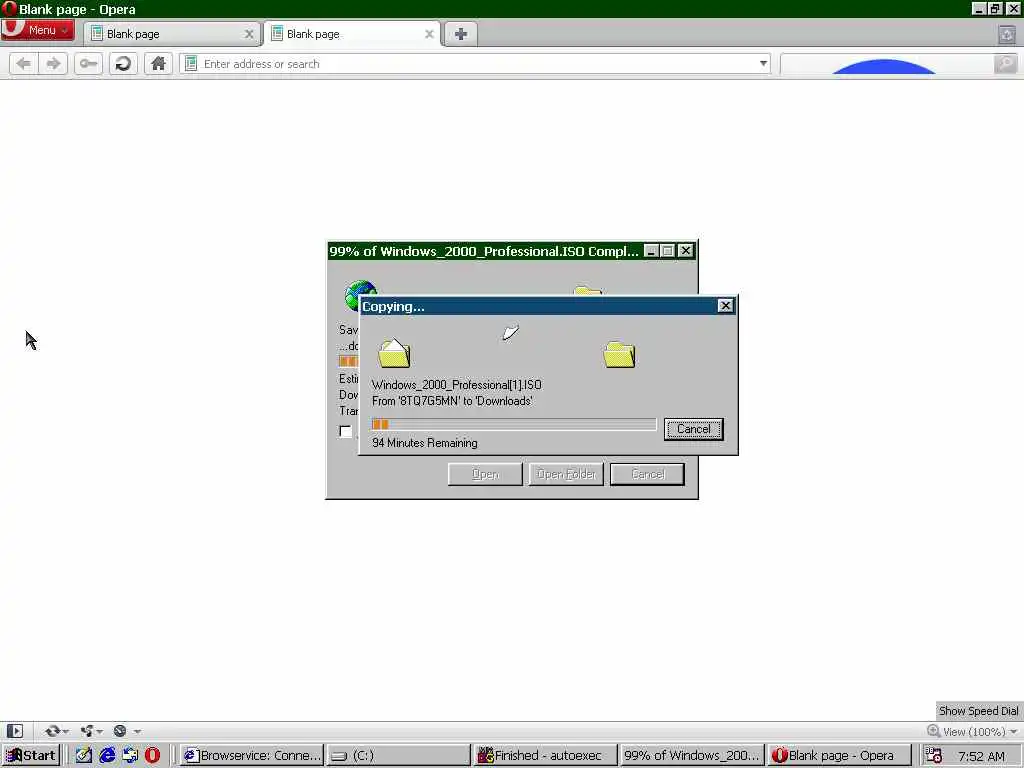Open the View 100% zoom dropdown

coord(972,731)
